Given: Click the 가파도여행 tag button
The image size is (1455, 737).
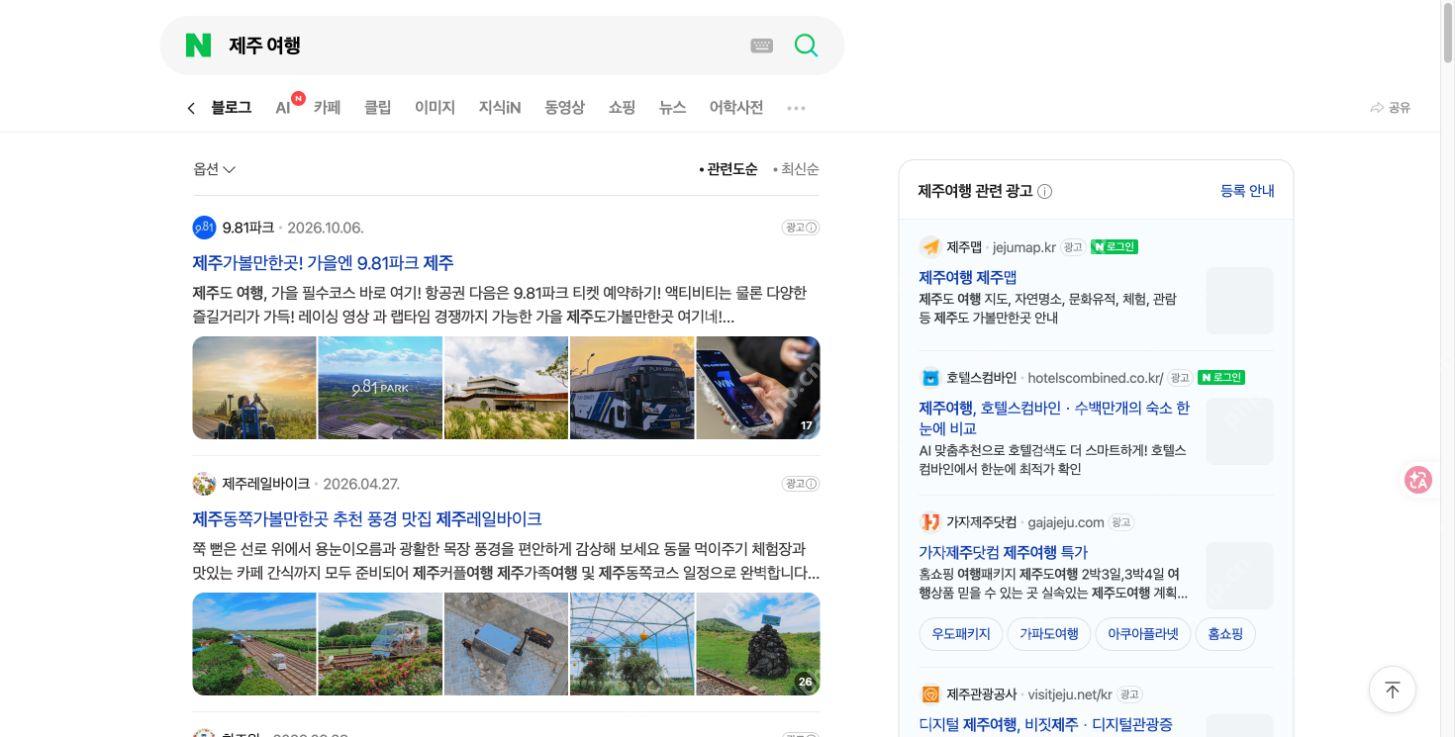Looking at the screenshot, I should tap(1049, 634).
